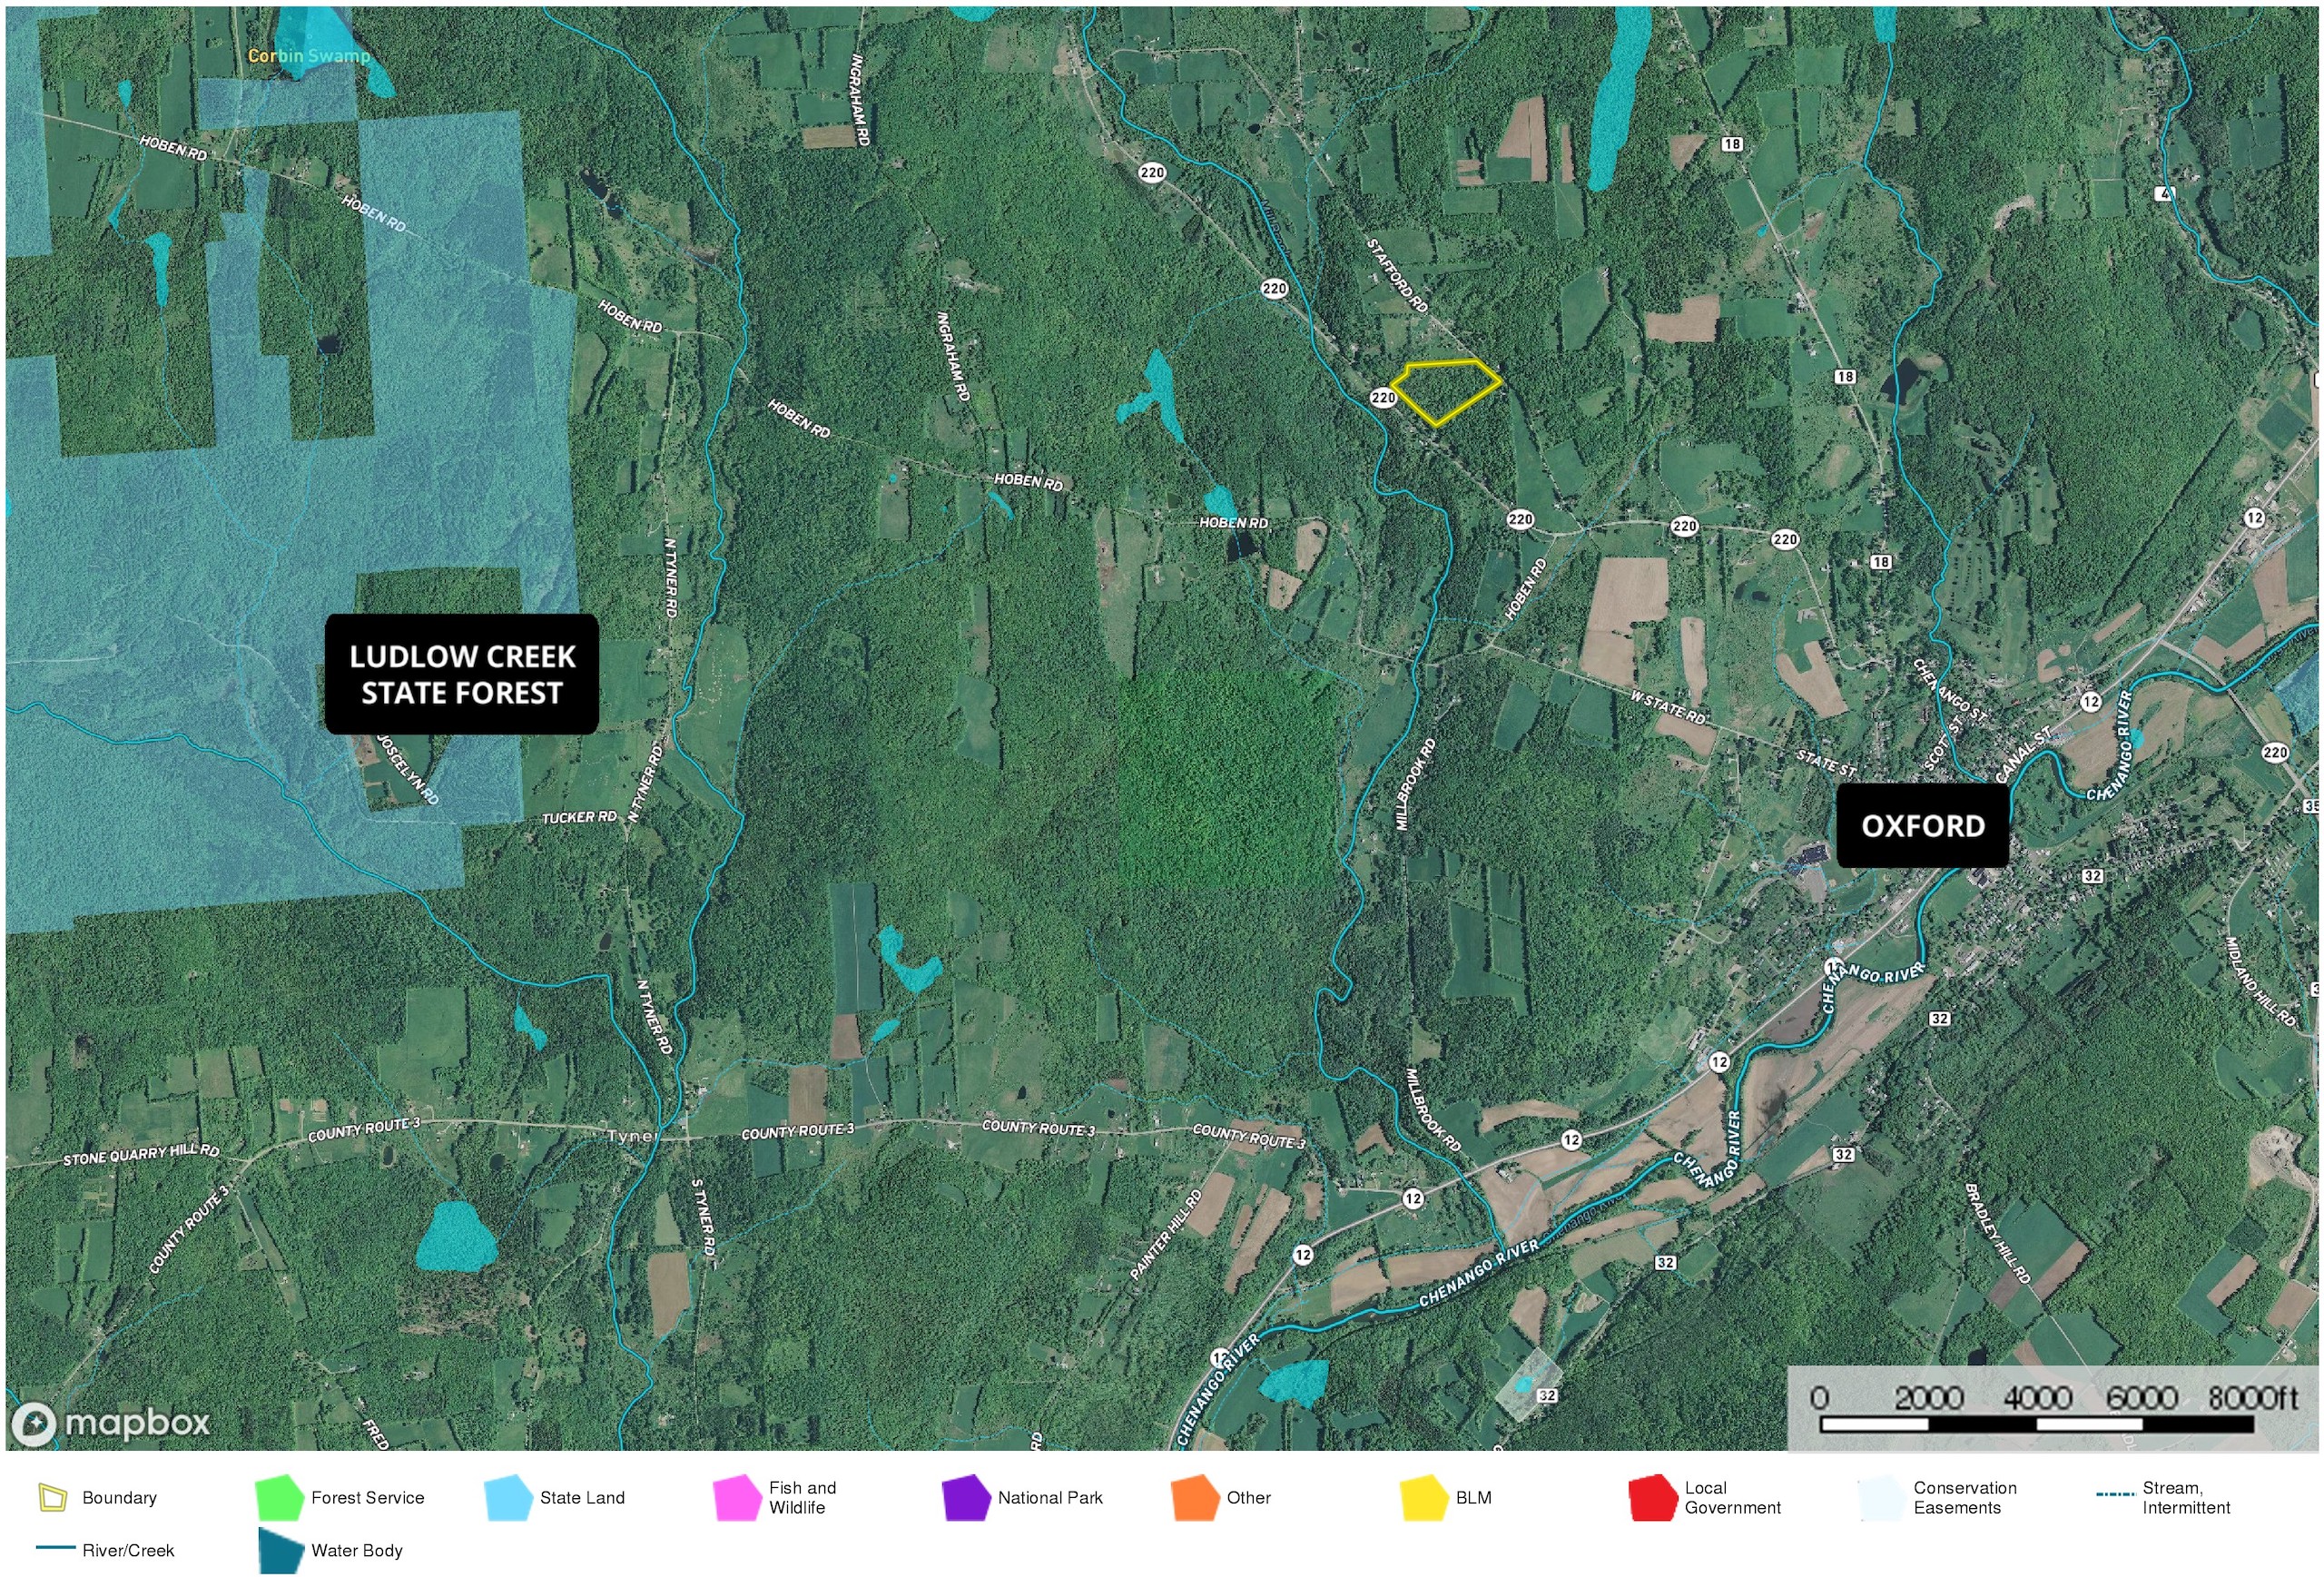Viewport: 2324px width, 1577px height.
Task: Click the Fish and Wildlife pink swatch
Action: pos(737,1498)
